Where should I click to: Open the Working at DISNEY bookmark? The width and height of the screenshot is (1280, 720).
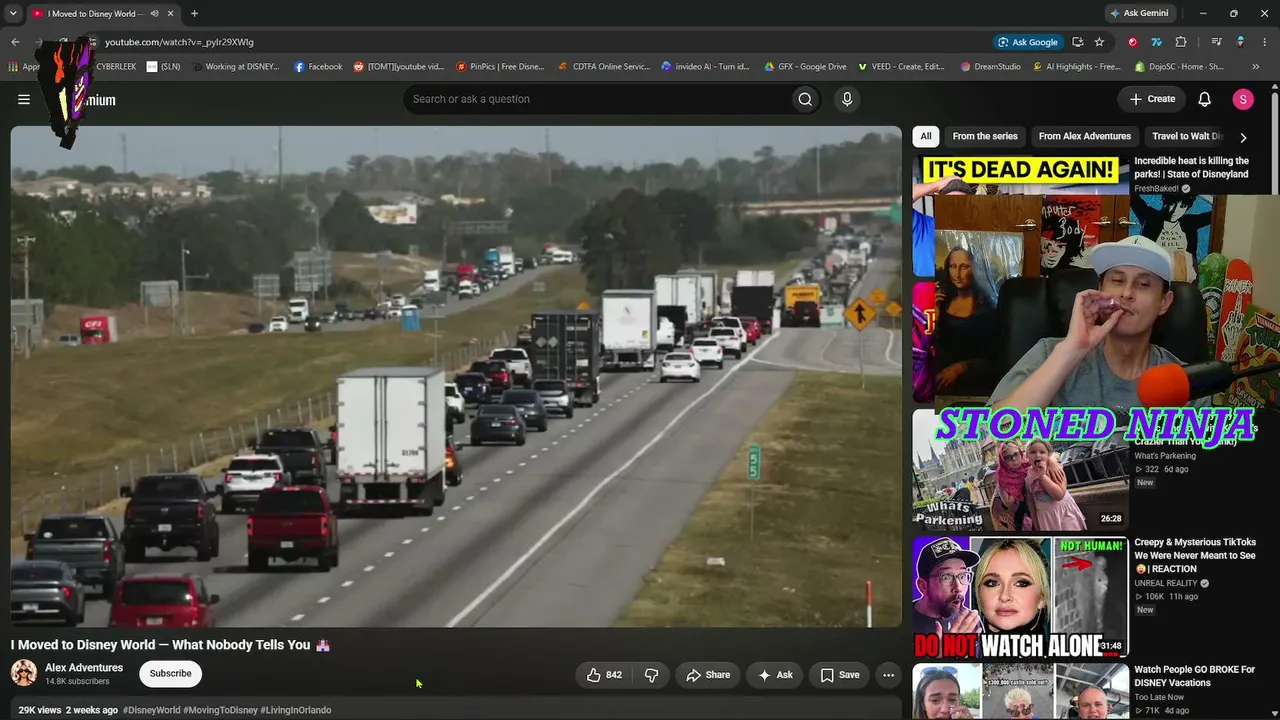235,67
